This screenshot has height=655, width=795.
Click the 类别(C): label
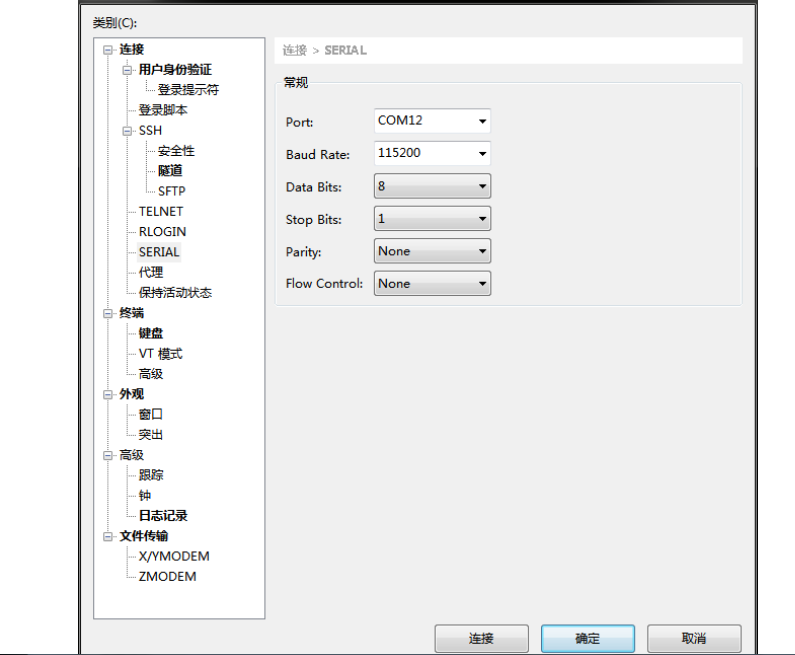(115, 23)
